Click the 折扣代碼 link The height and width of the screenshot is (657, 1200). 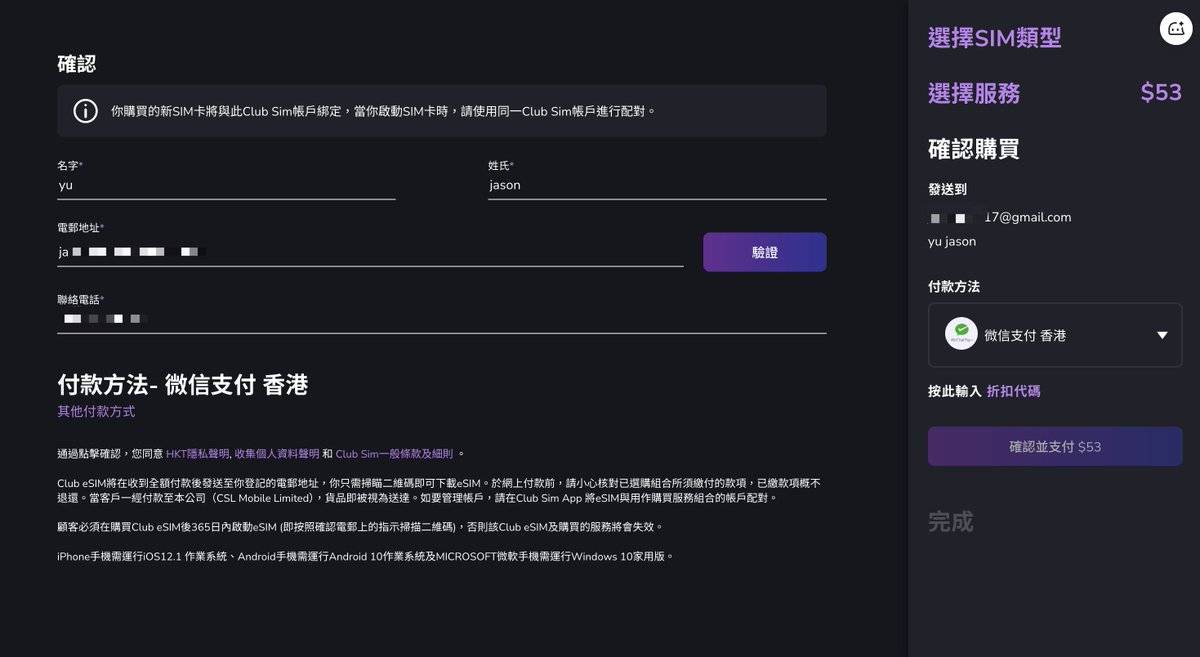1013,391
